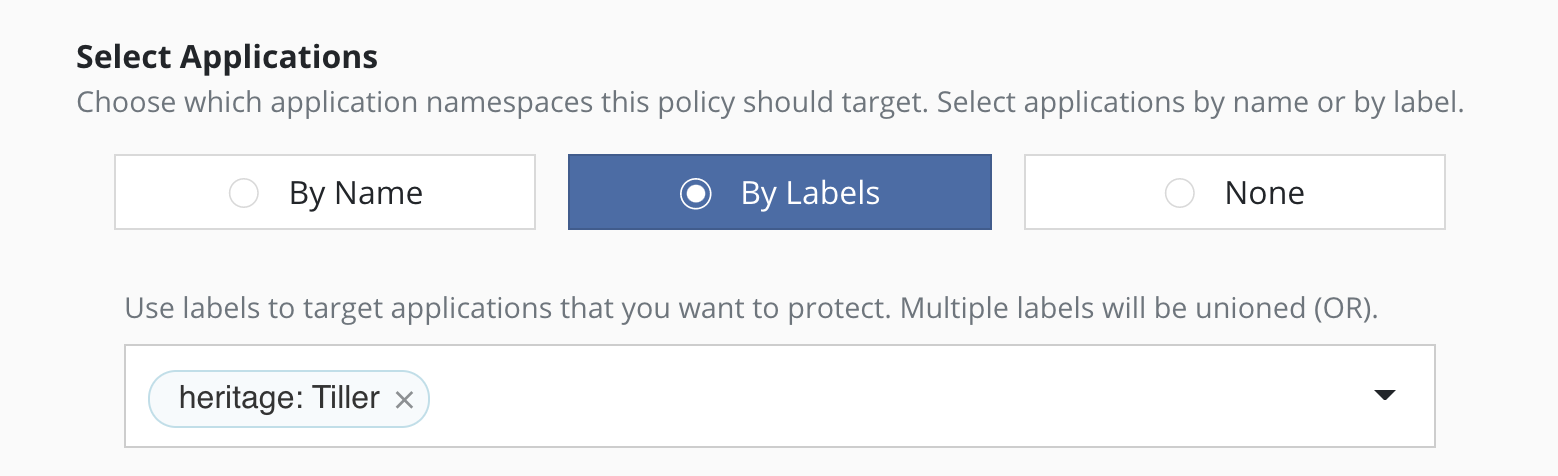Click the 'Choose which application namespaces' description
Viewport: 1558px width, 476px height.
(770, 103)
